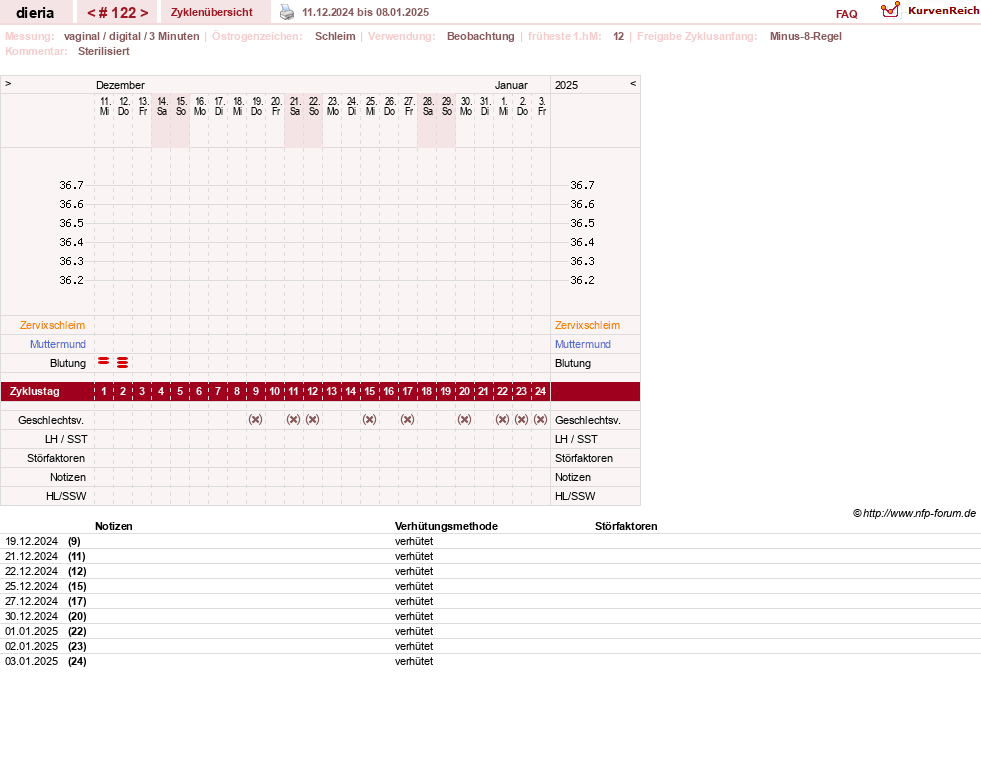Click the right Muttermund row label
This screenshot has width=981, height=765.
(x=582, y=344)
